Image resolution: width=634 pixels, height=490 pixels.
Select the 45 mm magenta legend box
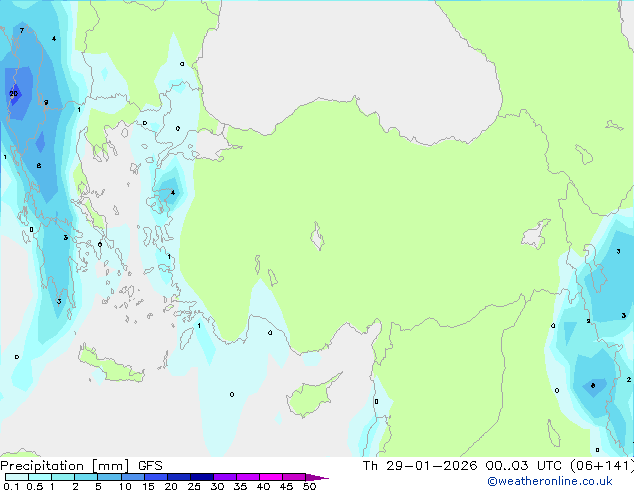(294, 477)
